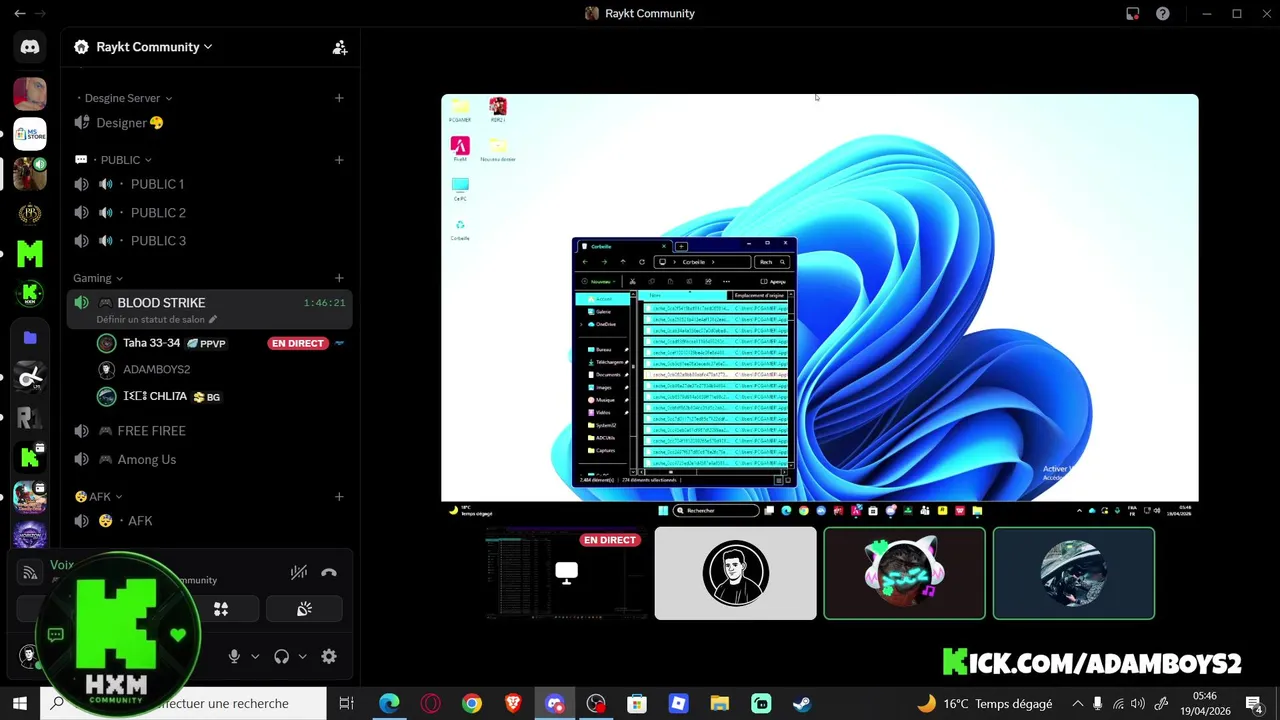Collapse the AFK category

99,496
